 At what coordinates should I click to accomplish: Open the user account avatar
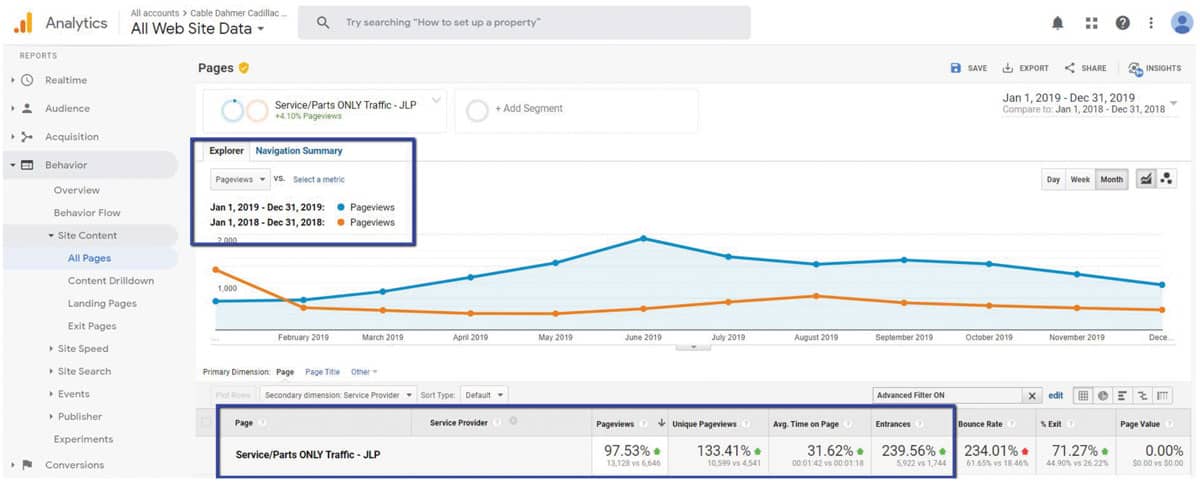tap(1181, 22)
